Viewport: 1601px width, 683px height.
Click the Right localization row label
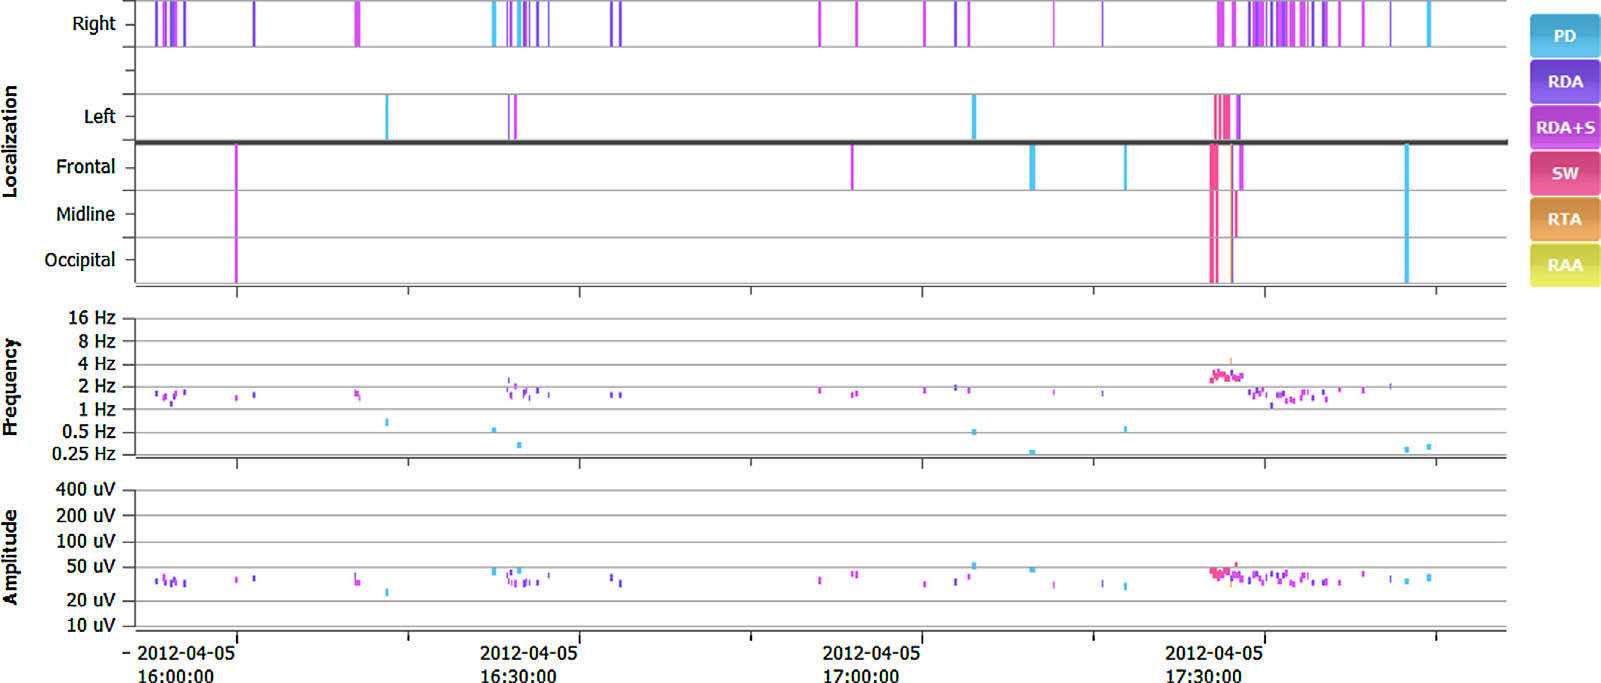[x=93, y=24]
